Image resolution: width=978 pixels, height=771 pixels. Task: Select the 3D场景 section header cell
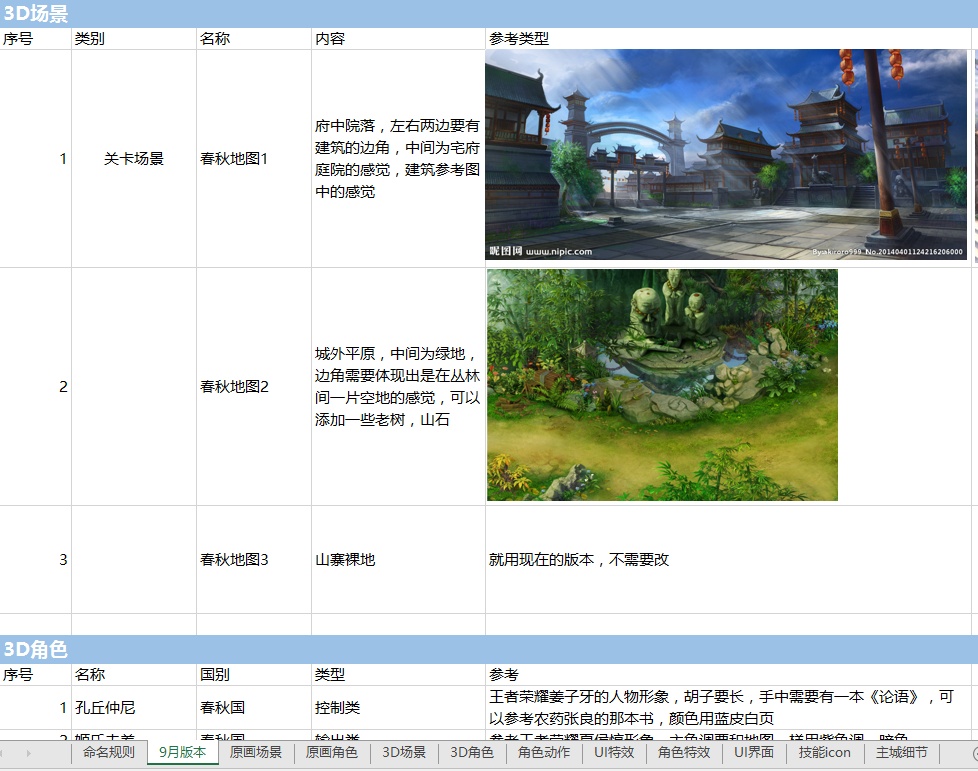pos(489,14)
